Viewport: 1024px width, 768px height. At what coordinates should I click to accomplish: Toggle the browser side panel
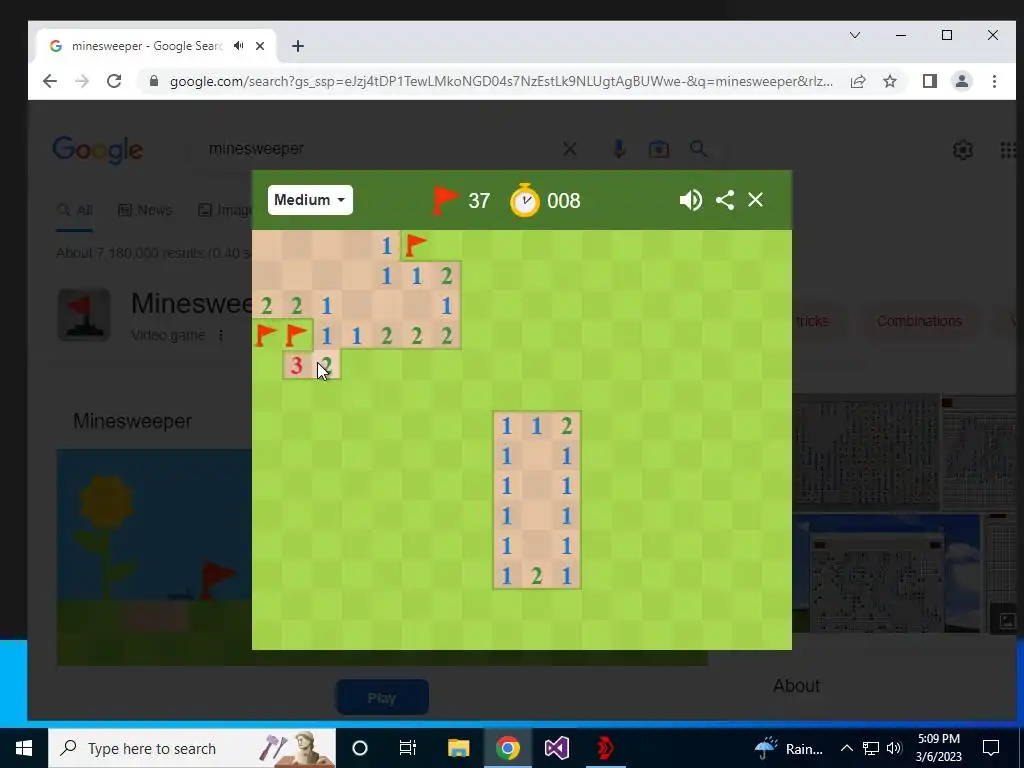(x=930, y=81)
